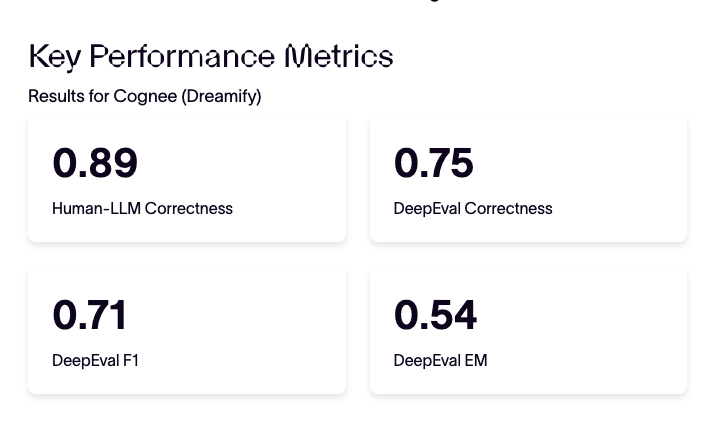The height and width of the screenshot is (432, 719).
Task: Click the DeepEval Correctness label
Action: coord(473,208)
